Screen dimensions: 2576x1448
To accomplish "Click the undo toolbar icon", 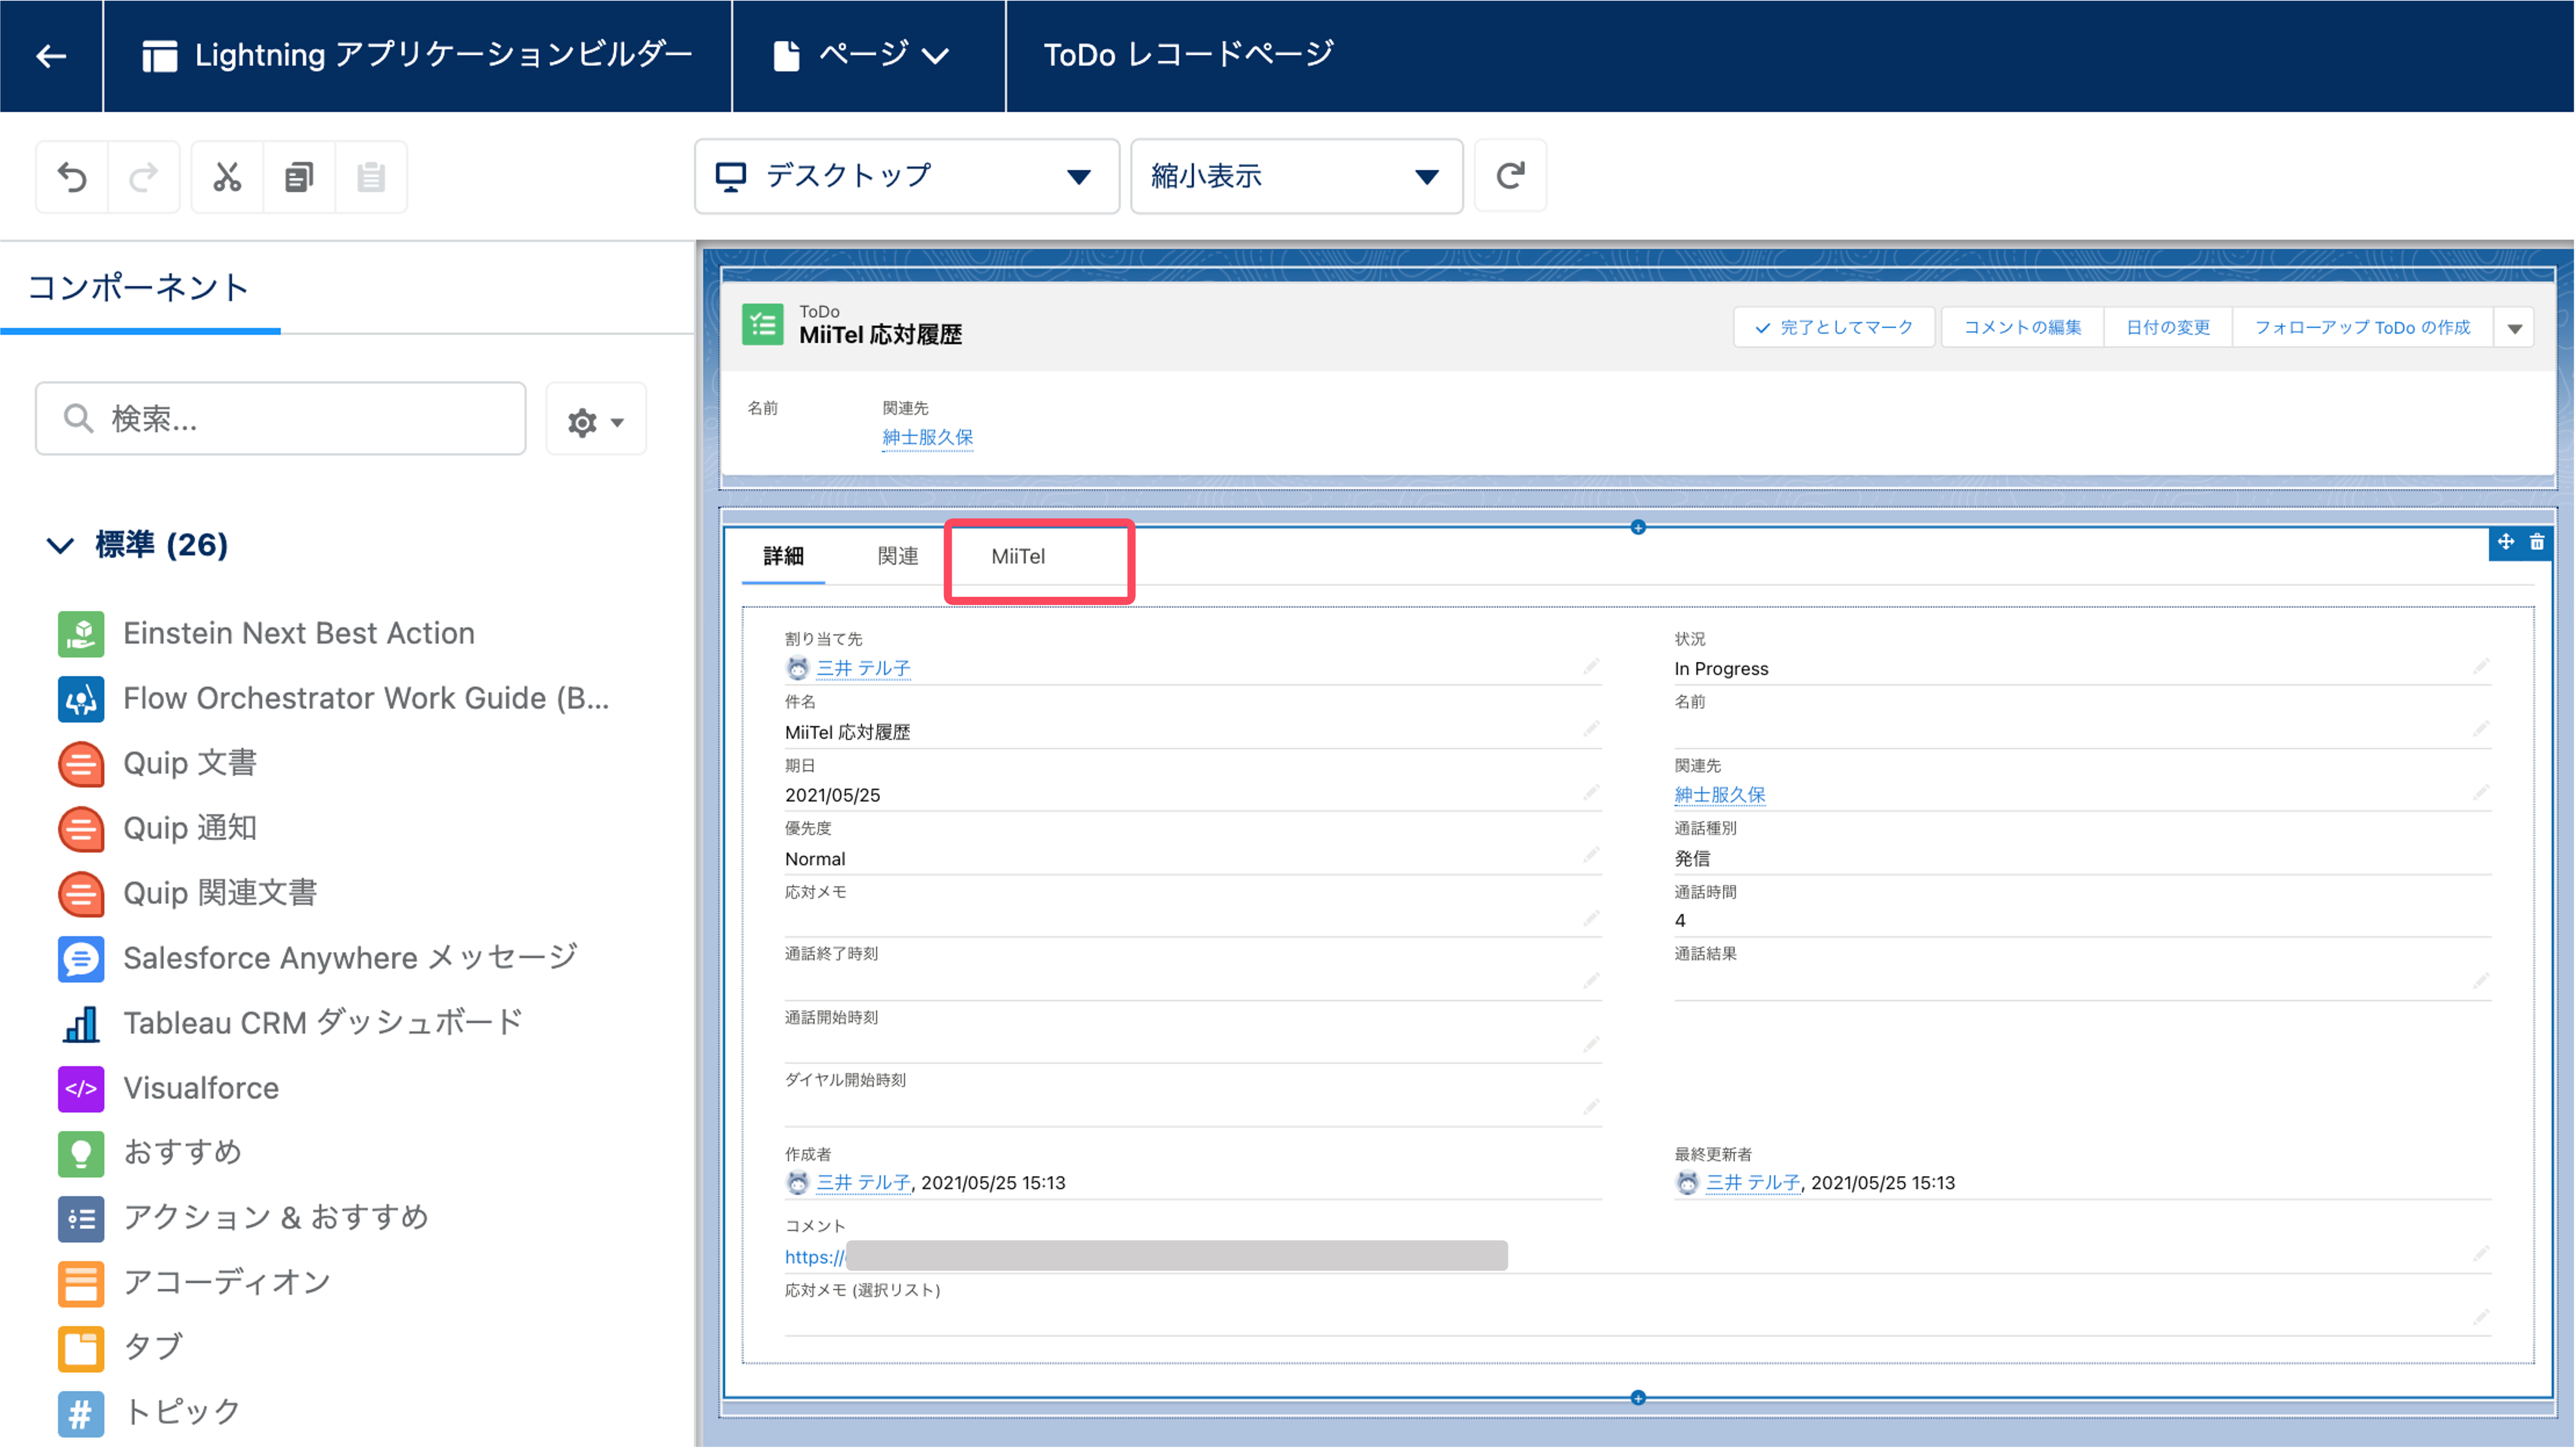I will 72,177.
